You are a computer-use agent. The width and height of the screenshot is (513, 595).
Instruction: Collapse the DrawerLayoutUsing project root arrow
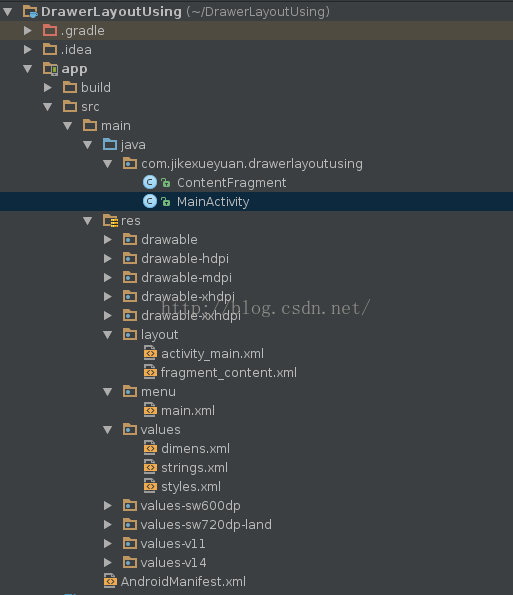8,12
